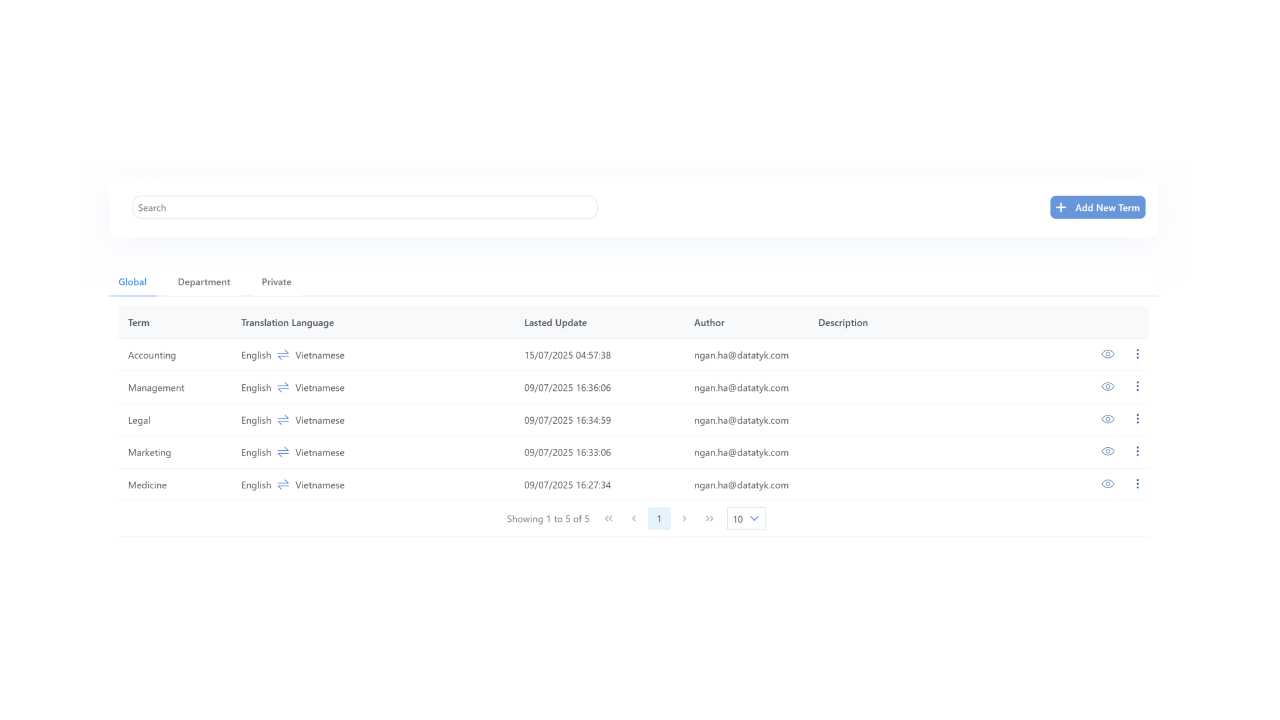Click the swap arrows icon in Accounting row
1280x720 pixels.
(283, 355)
